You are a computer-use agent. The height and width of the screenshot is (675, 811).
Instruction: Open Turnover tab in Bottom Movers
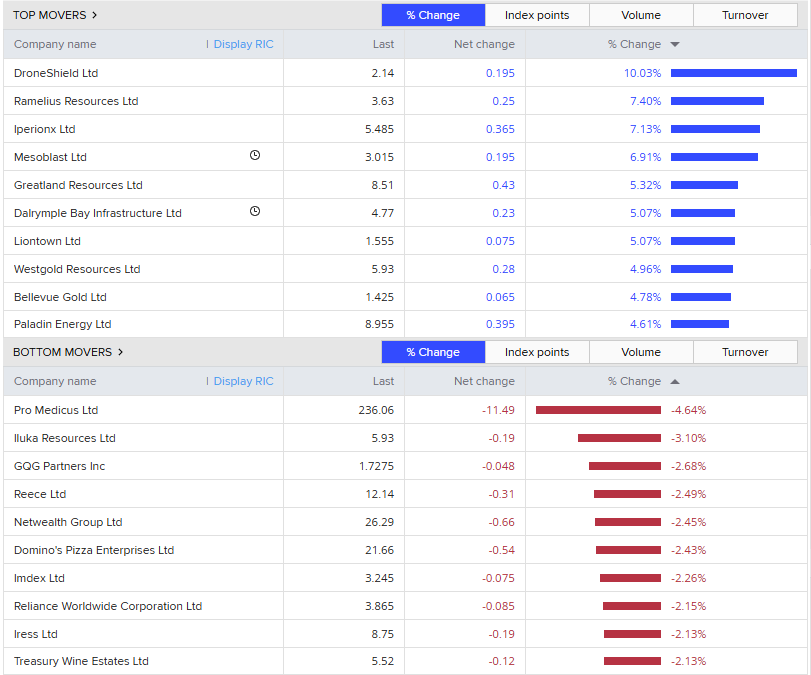(745, 352)
